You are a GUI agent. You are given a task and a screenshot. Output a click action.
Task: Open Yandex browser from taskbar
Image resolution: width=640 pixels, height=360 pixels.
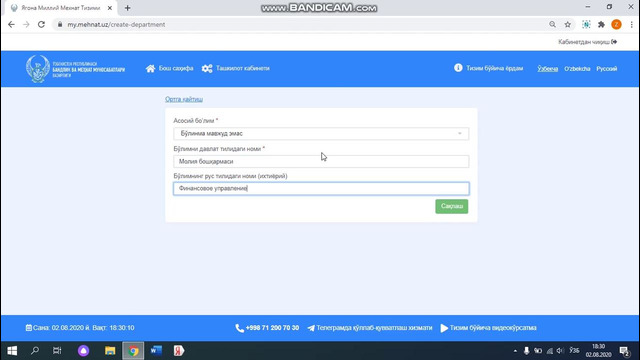tap(179, 351)
